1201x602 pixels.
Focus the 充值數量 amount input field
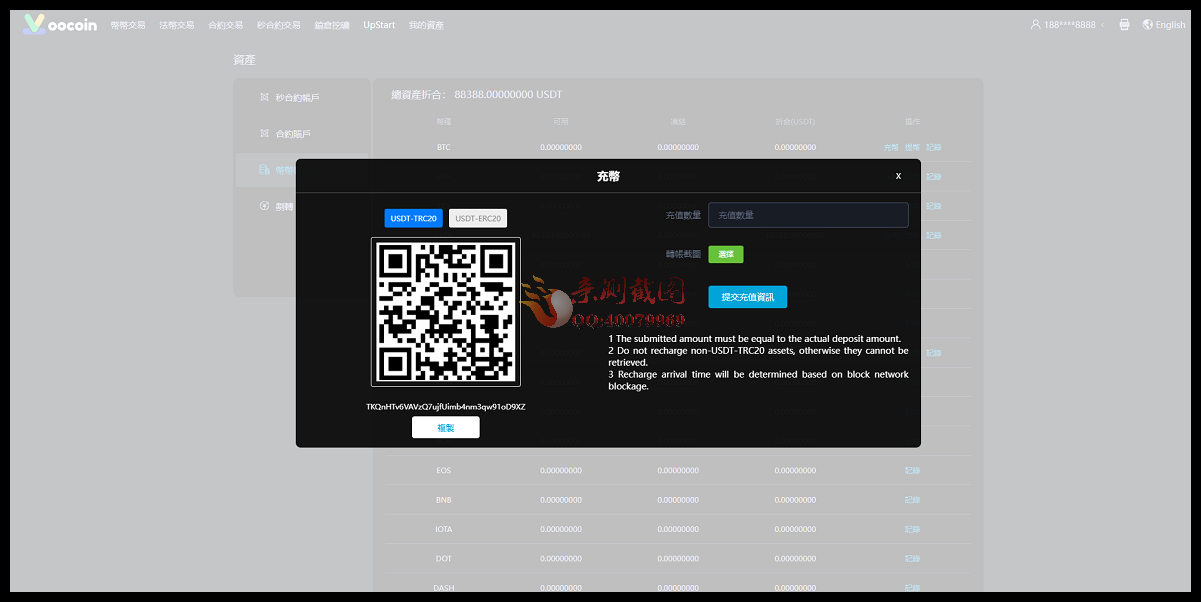coord(808,215)
